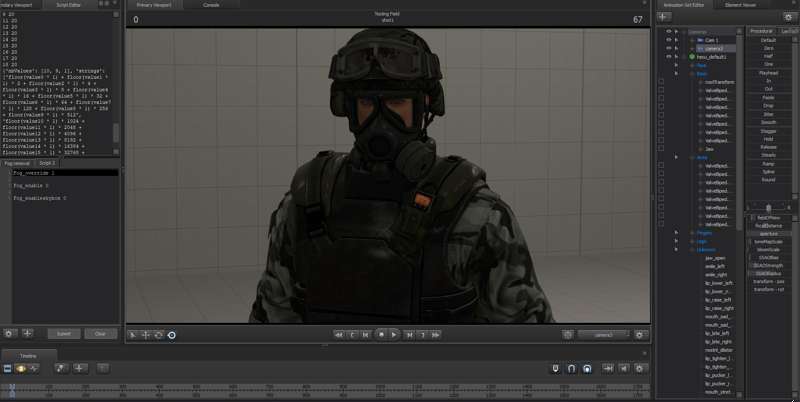
Task: Expand the Legs control group
Action: (x=677, y=240)
